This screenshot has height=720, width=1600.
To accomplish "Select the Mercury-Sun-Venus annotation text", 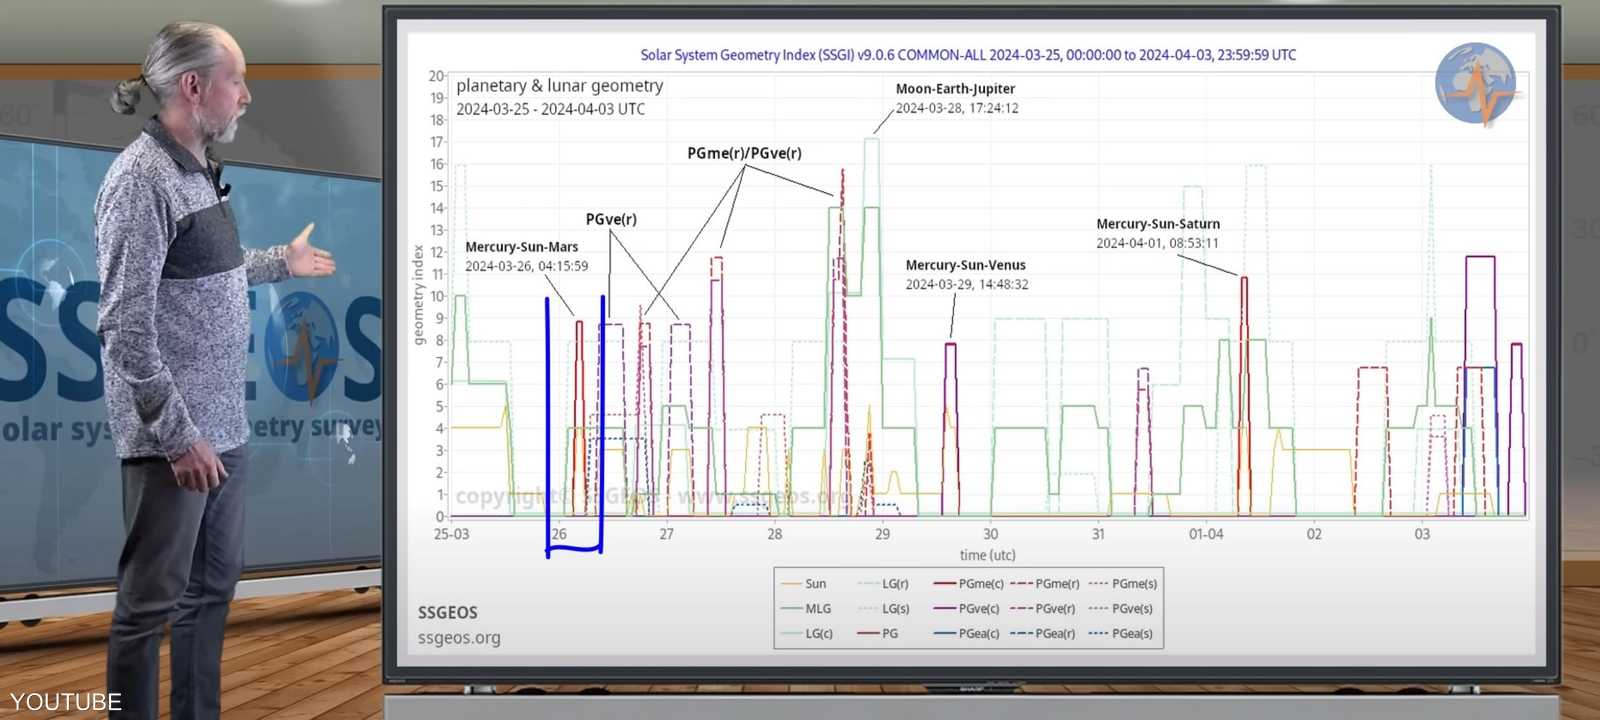I will [965, 265].
